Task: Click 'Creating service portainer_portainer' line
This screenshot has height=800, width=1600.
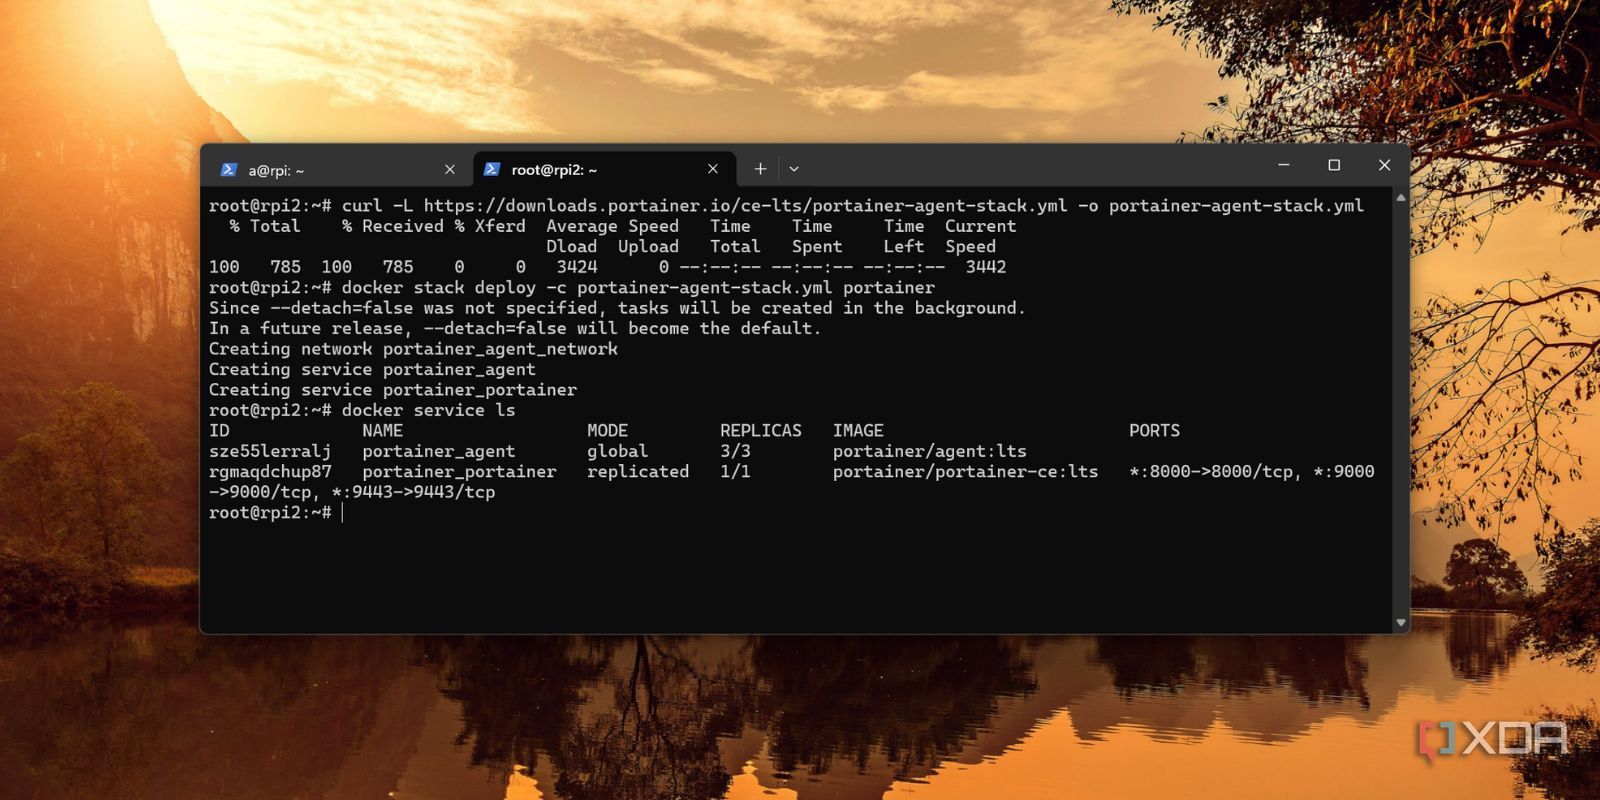Action: click(x=393, y=390)
